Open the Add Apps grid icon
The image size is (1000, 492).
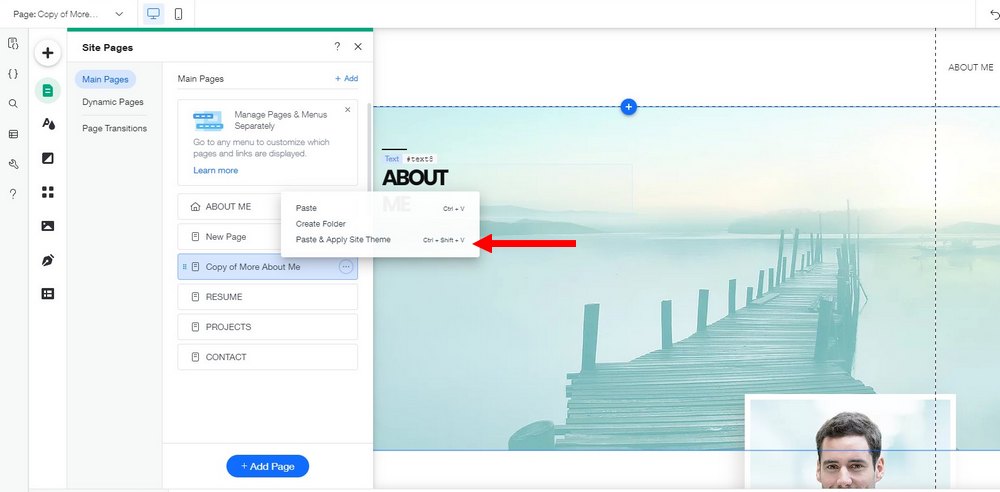[48, 192]
